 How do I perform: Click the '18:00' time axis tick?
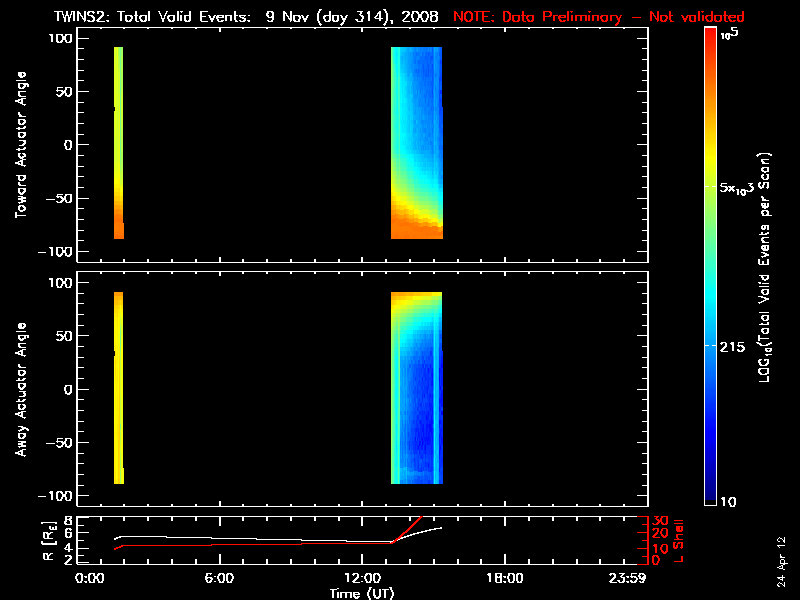[x=503, y=578]
